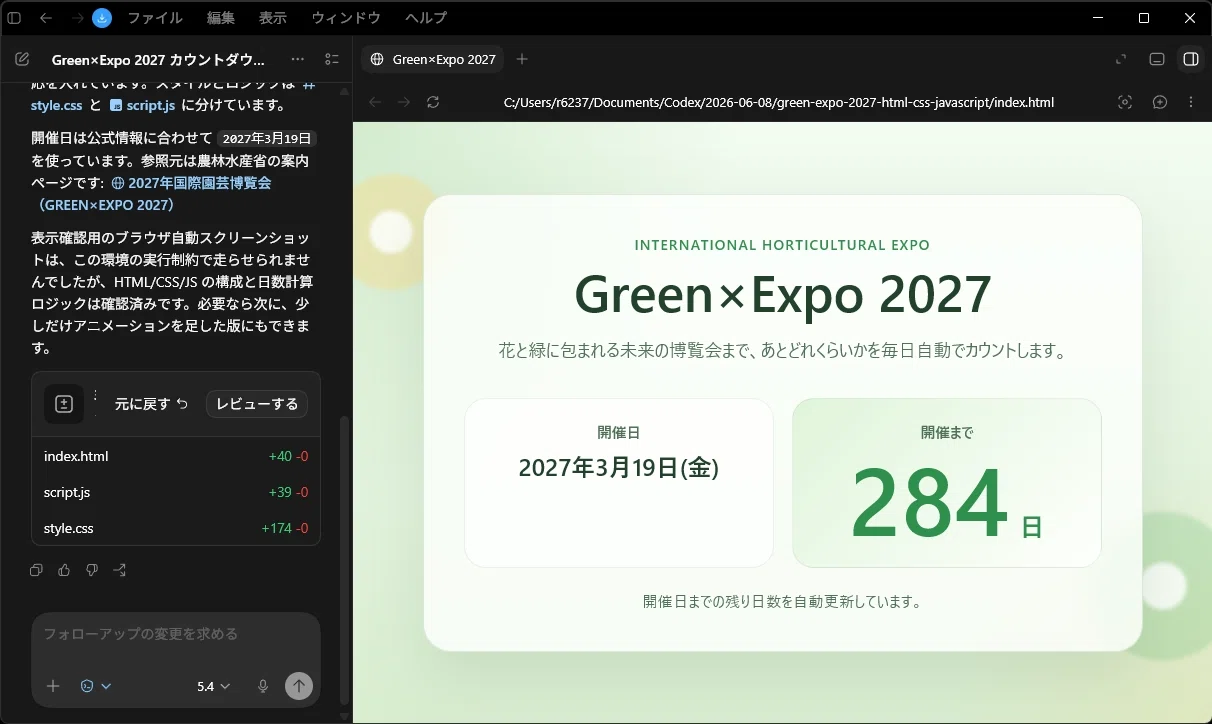Go forward with the title bar right arrow
This screenshot has width=1212, height=724.
click(x=76, y=18)
